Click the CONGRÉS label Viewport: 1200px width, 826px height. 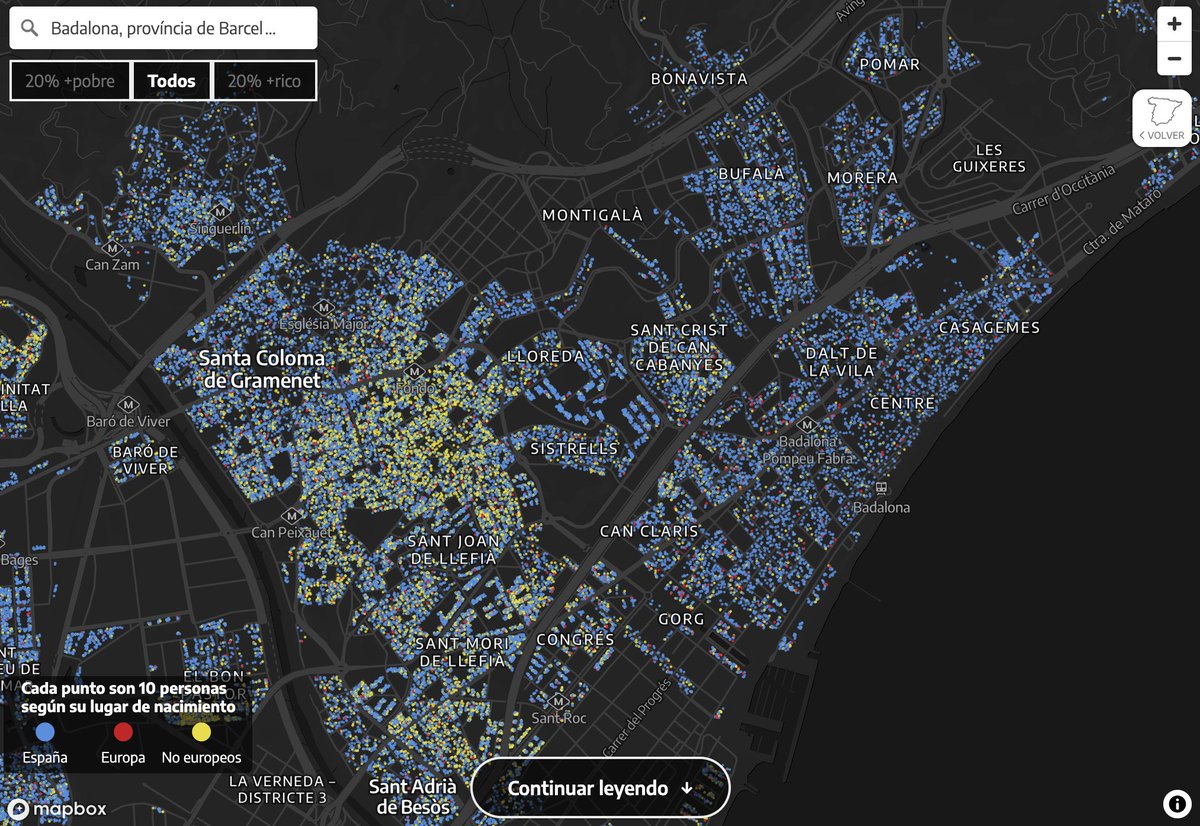coord(575,639)
